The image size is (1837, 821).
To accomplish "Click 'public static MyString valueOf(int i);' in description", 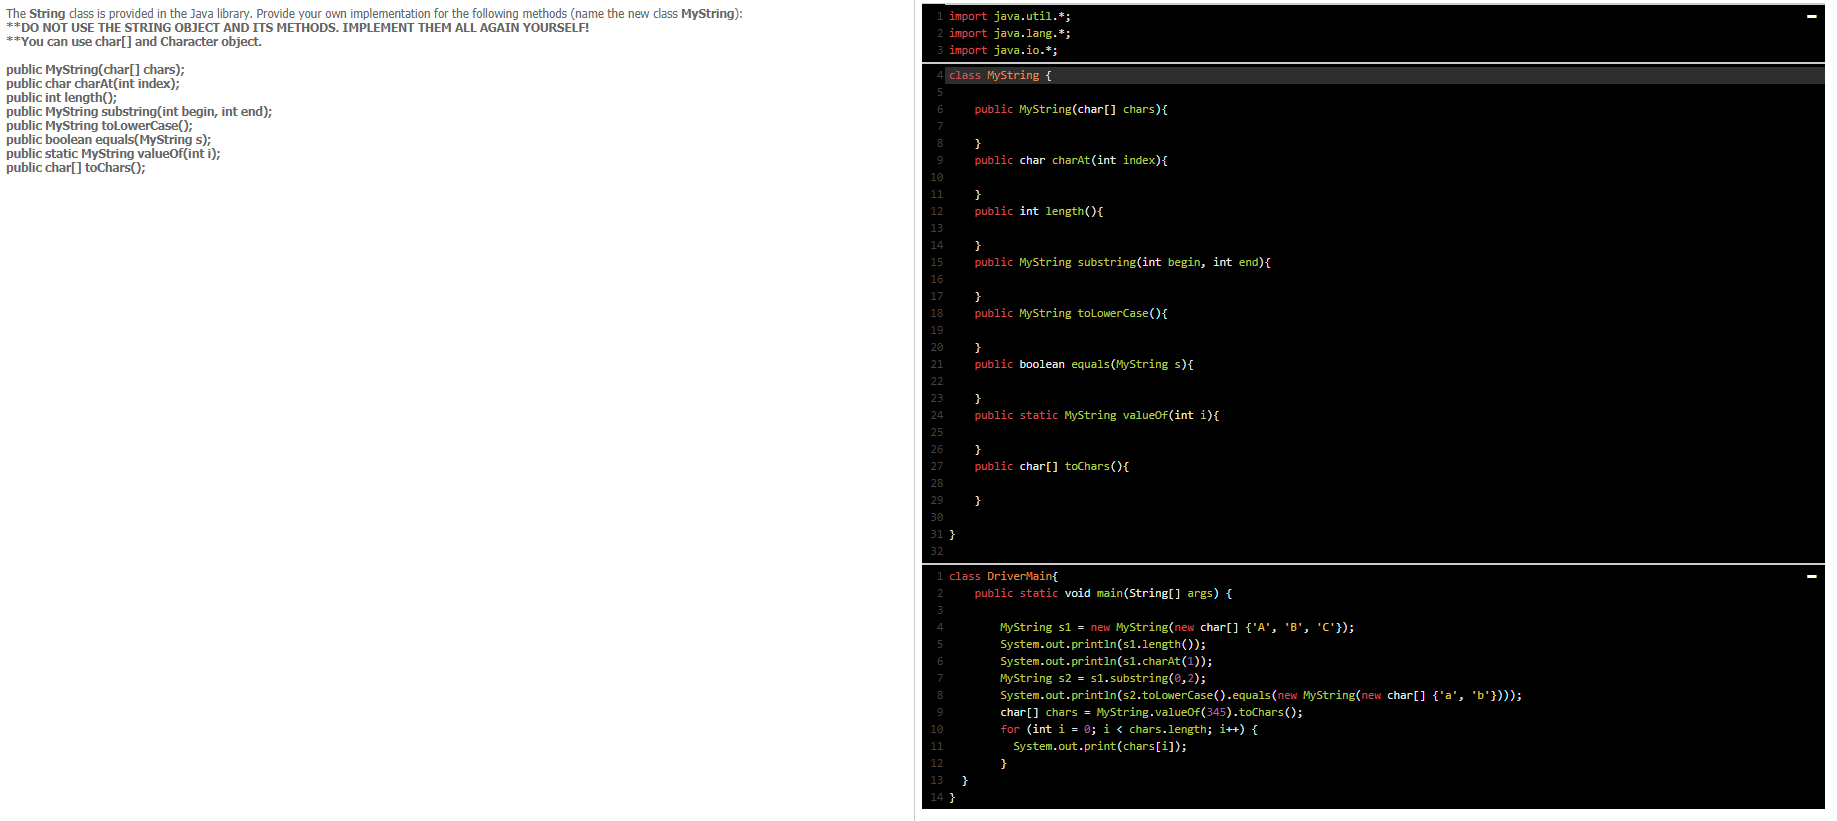I will point(113,153).
